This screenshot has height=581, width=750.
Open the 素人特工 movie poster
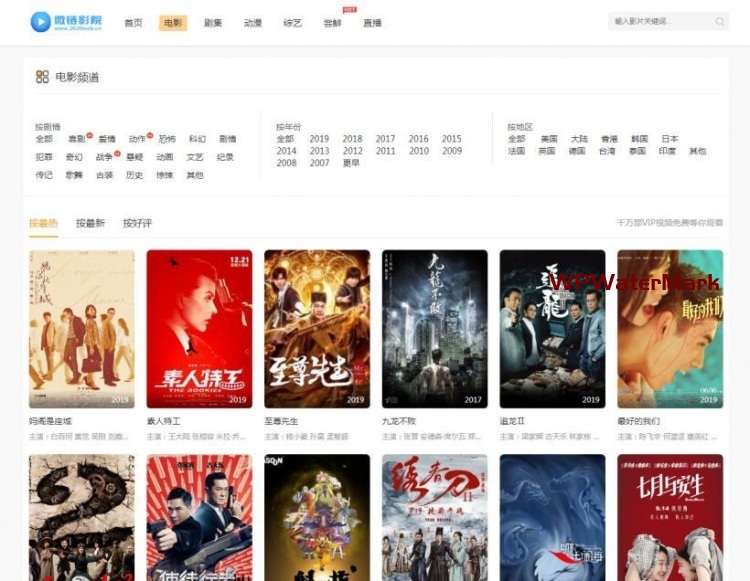pyautogui.click(x=199, y=329)
